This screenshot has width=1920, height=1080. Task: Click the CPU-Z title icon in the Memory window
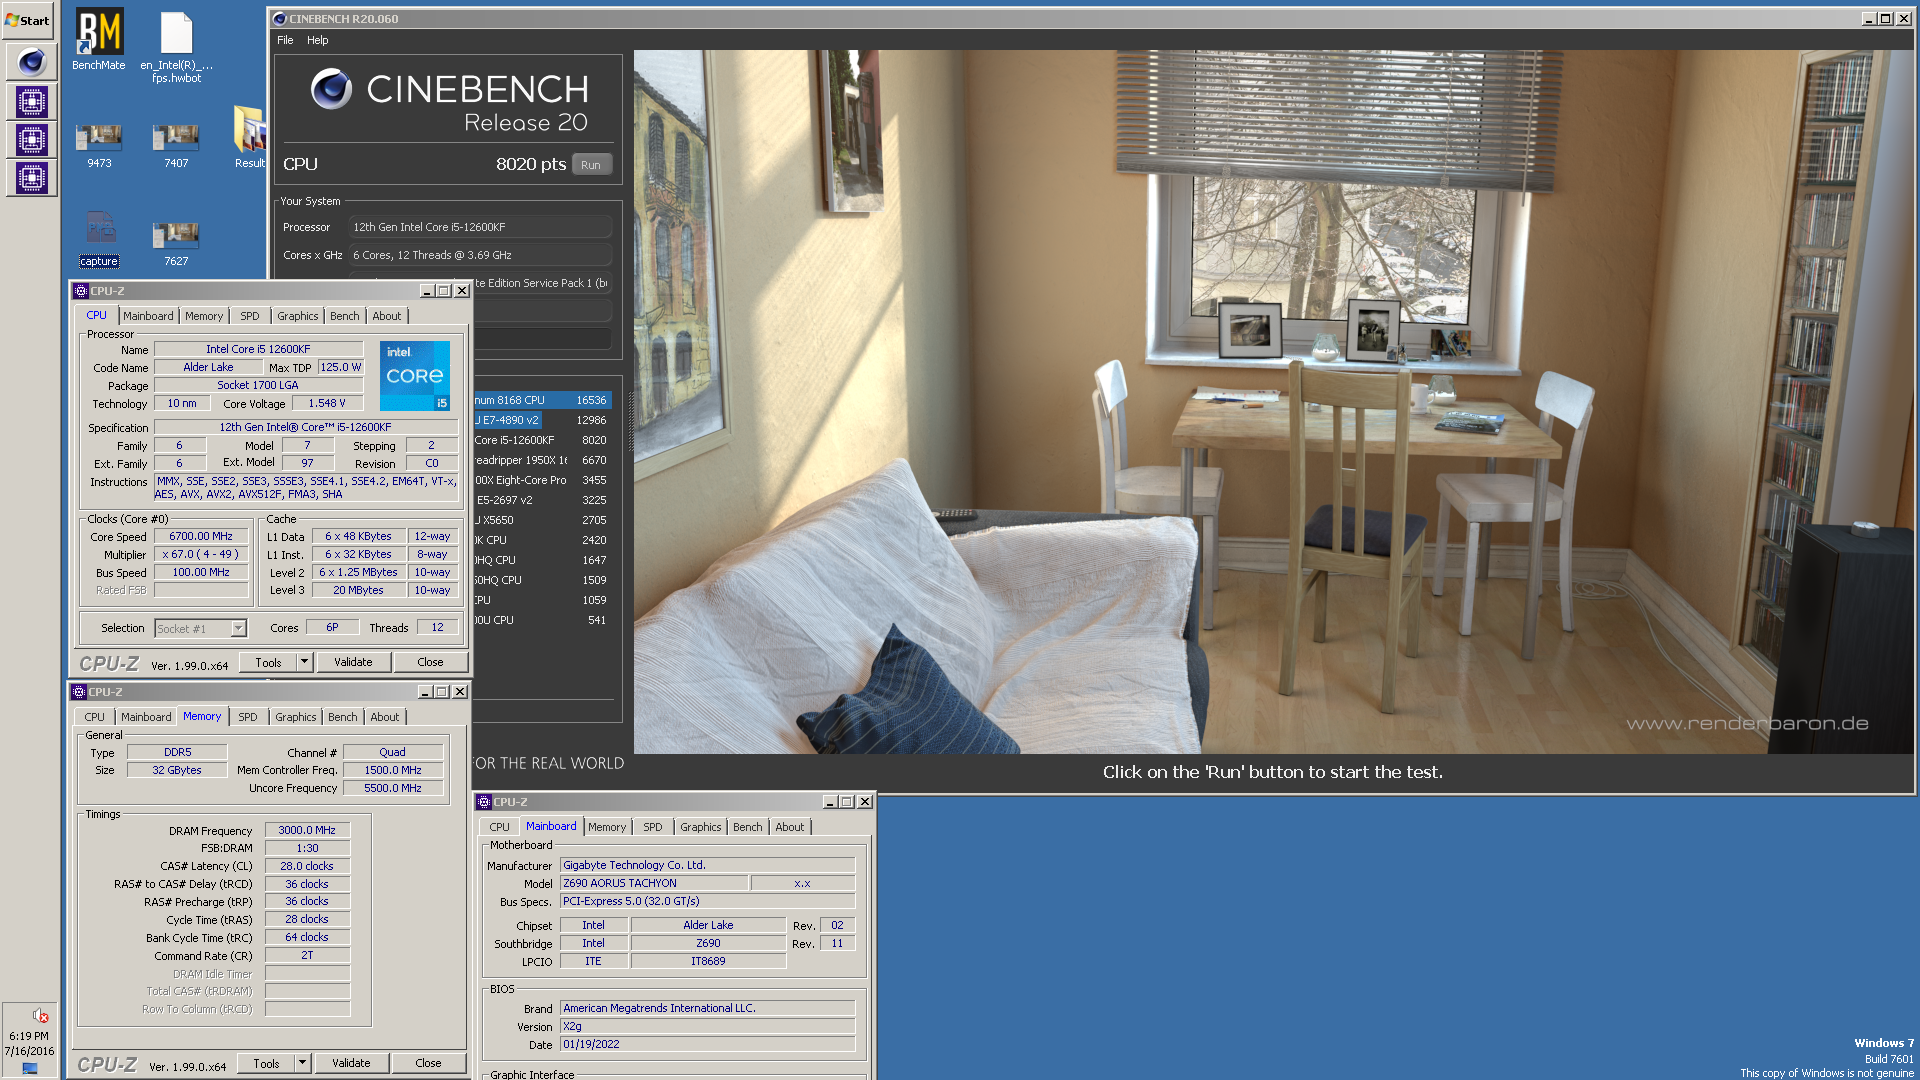click(79, 692)
